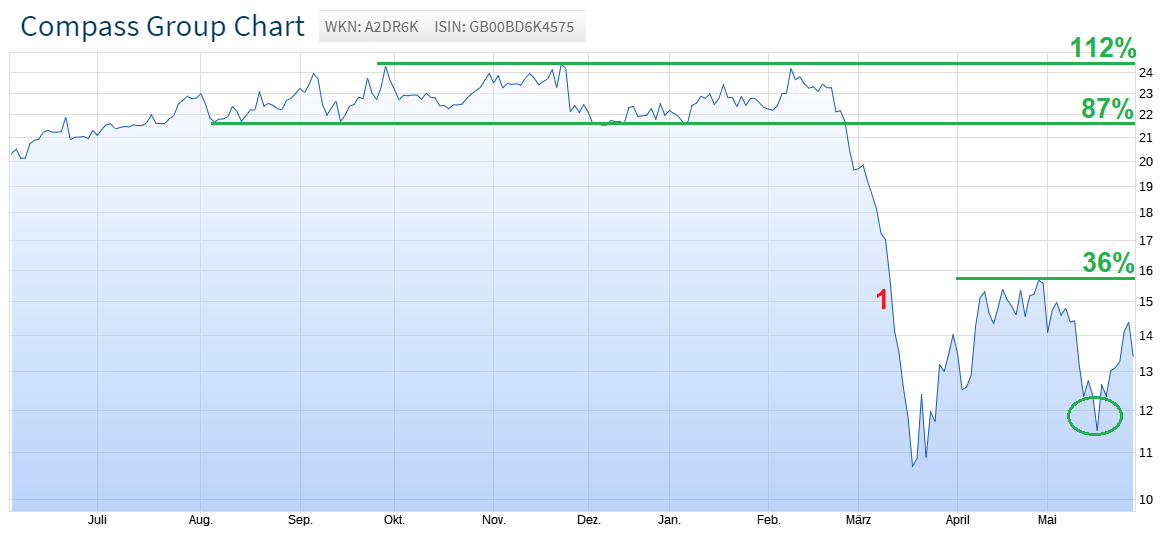Click the price value 24 on the y-axis
Viewport: 1174px width, 534px height.
click(x=1146, y=73)
